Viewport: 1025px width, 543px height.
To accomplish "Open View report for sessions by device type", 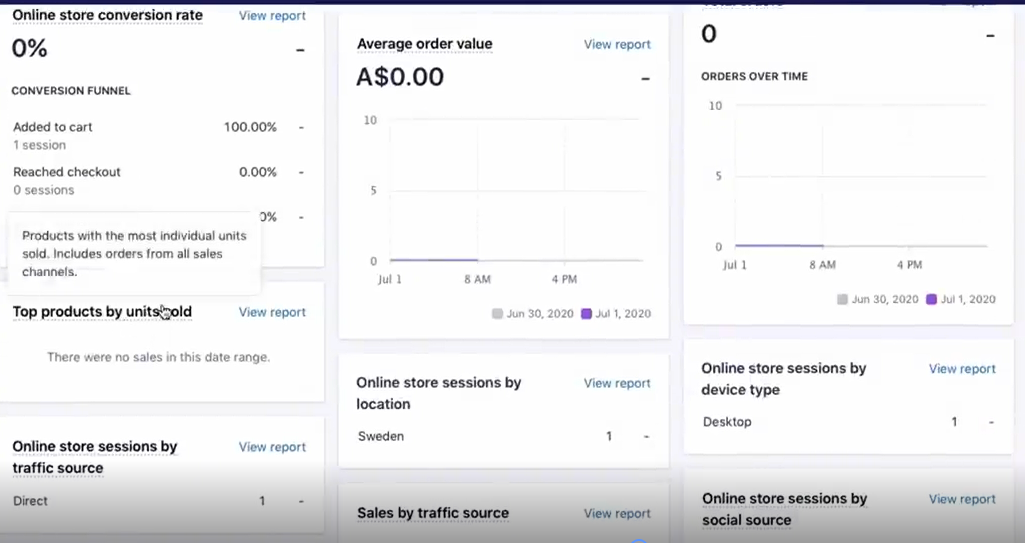I will pyautogui.click(x=962, y=369).
